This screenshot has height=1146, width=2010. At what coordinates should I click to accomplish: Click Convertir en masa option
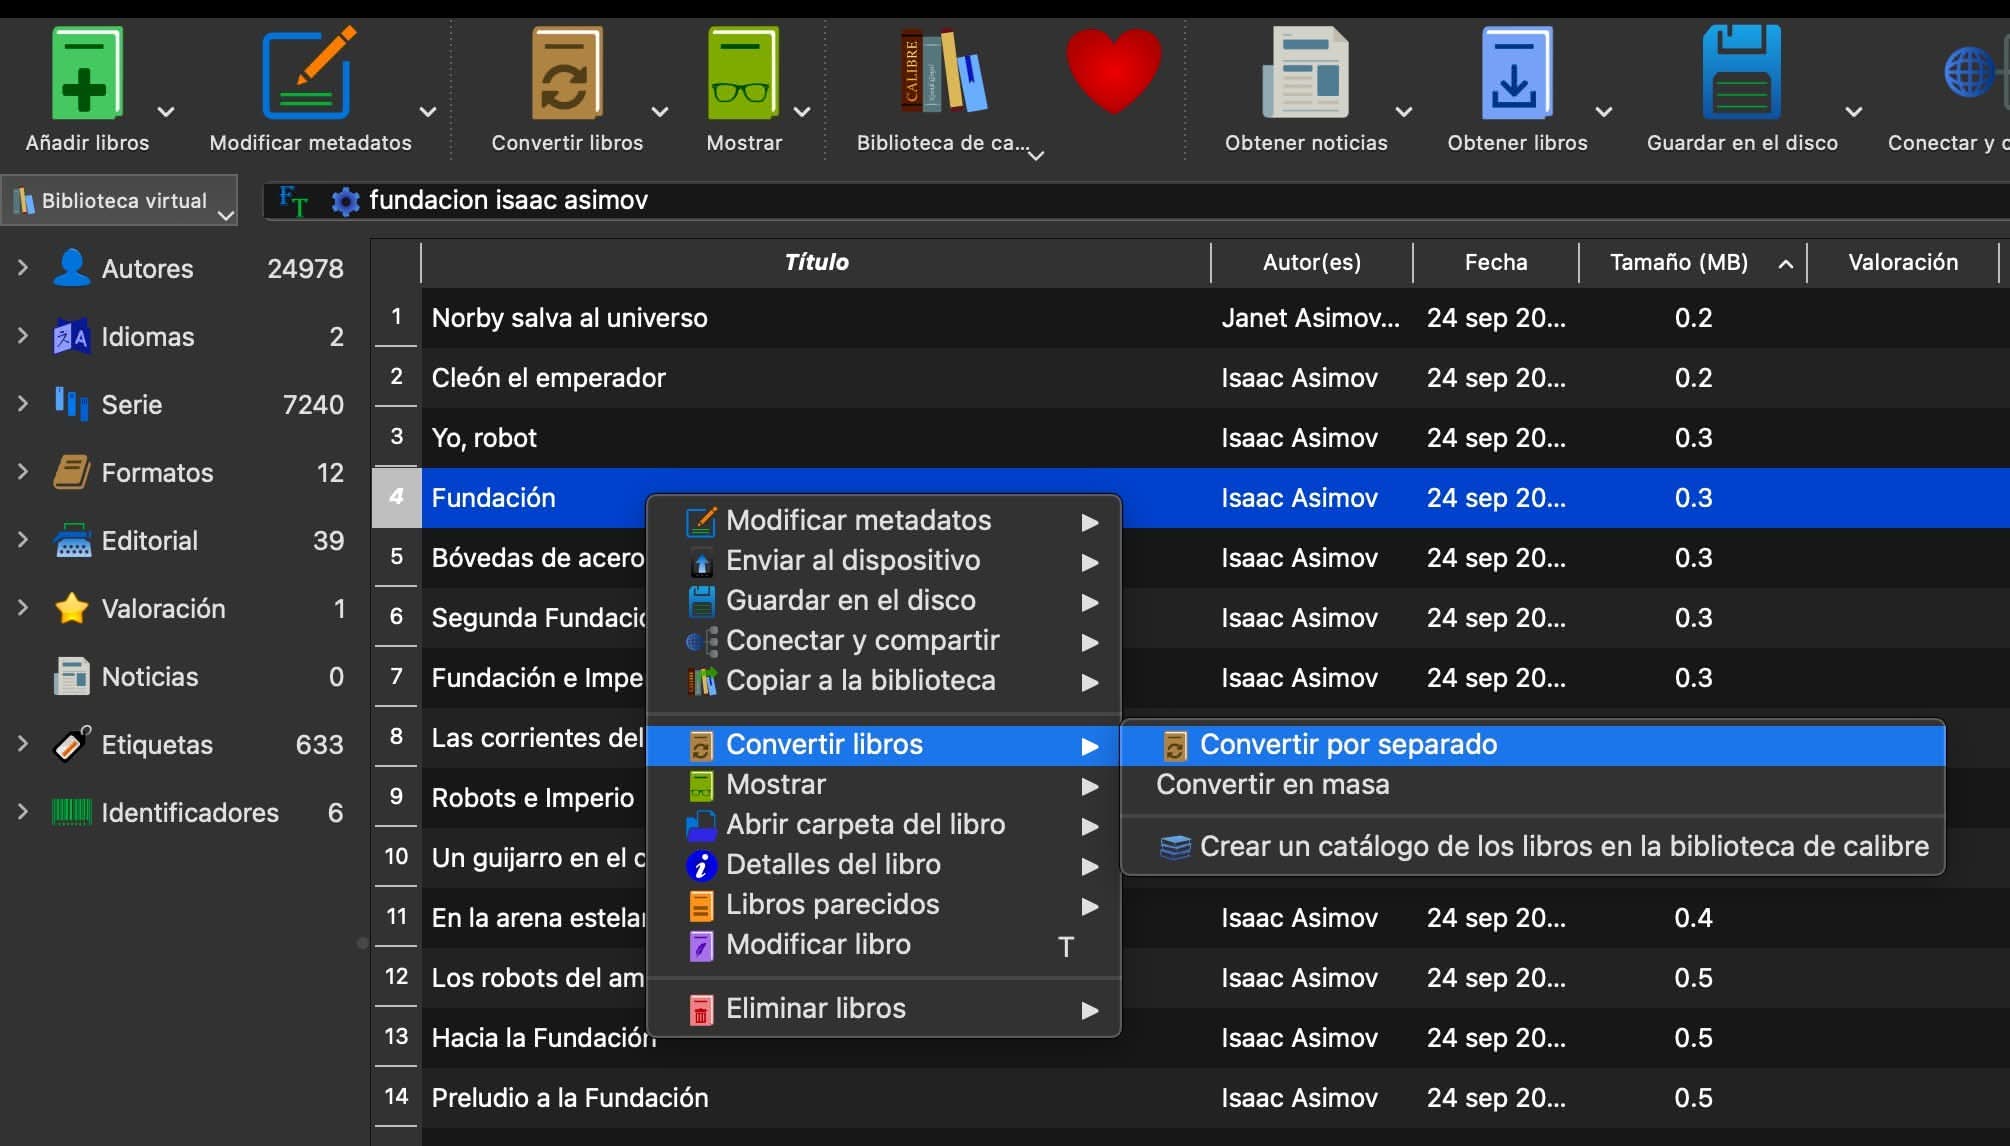pos(1272,784)
